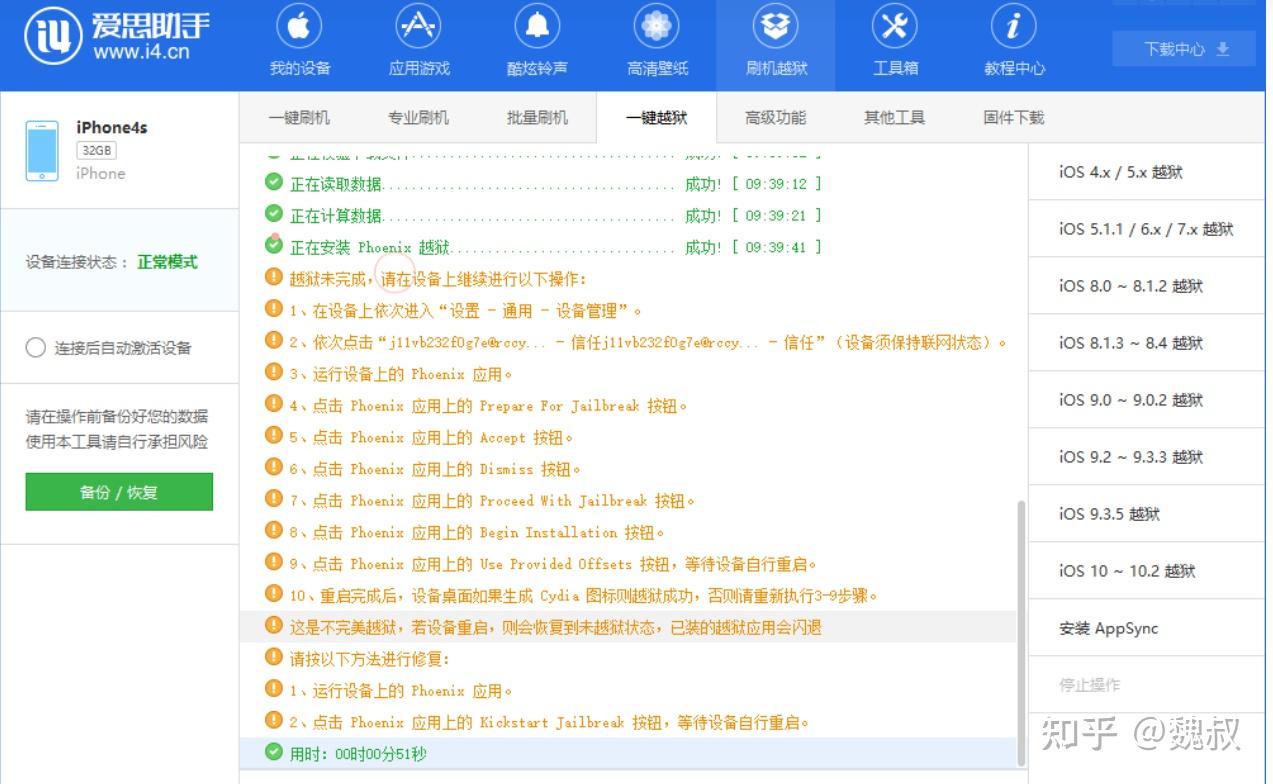Choose iOS 8.1.3 ~ 8.4 越狱
The width and height of the screenshot is (1273, 784).
(x=1146, y=343)
